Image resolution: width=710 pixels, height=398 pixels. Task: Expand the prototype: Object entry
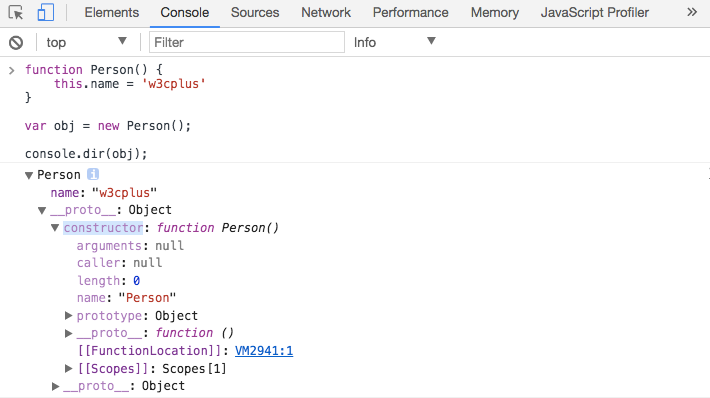[68, 316]
